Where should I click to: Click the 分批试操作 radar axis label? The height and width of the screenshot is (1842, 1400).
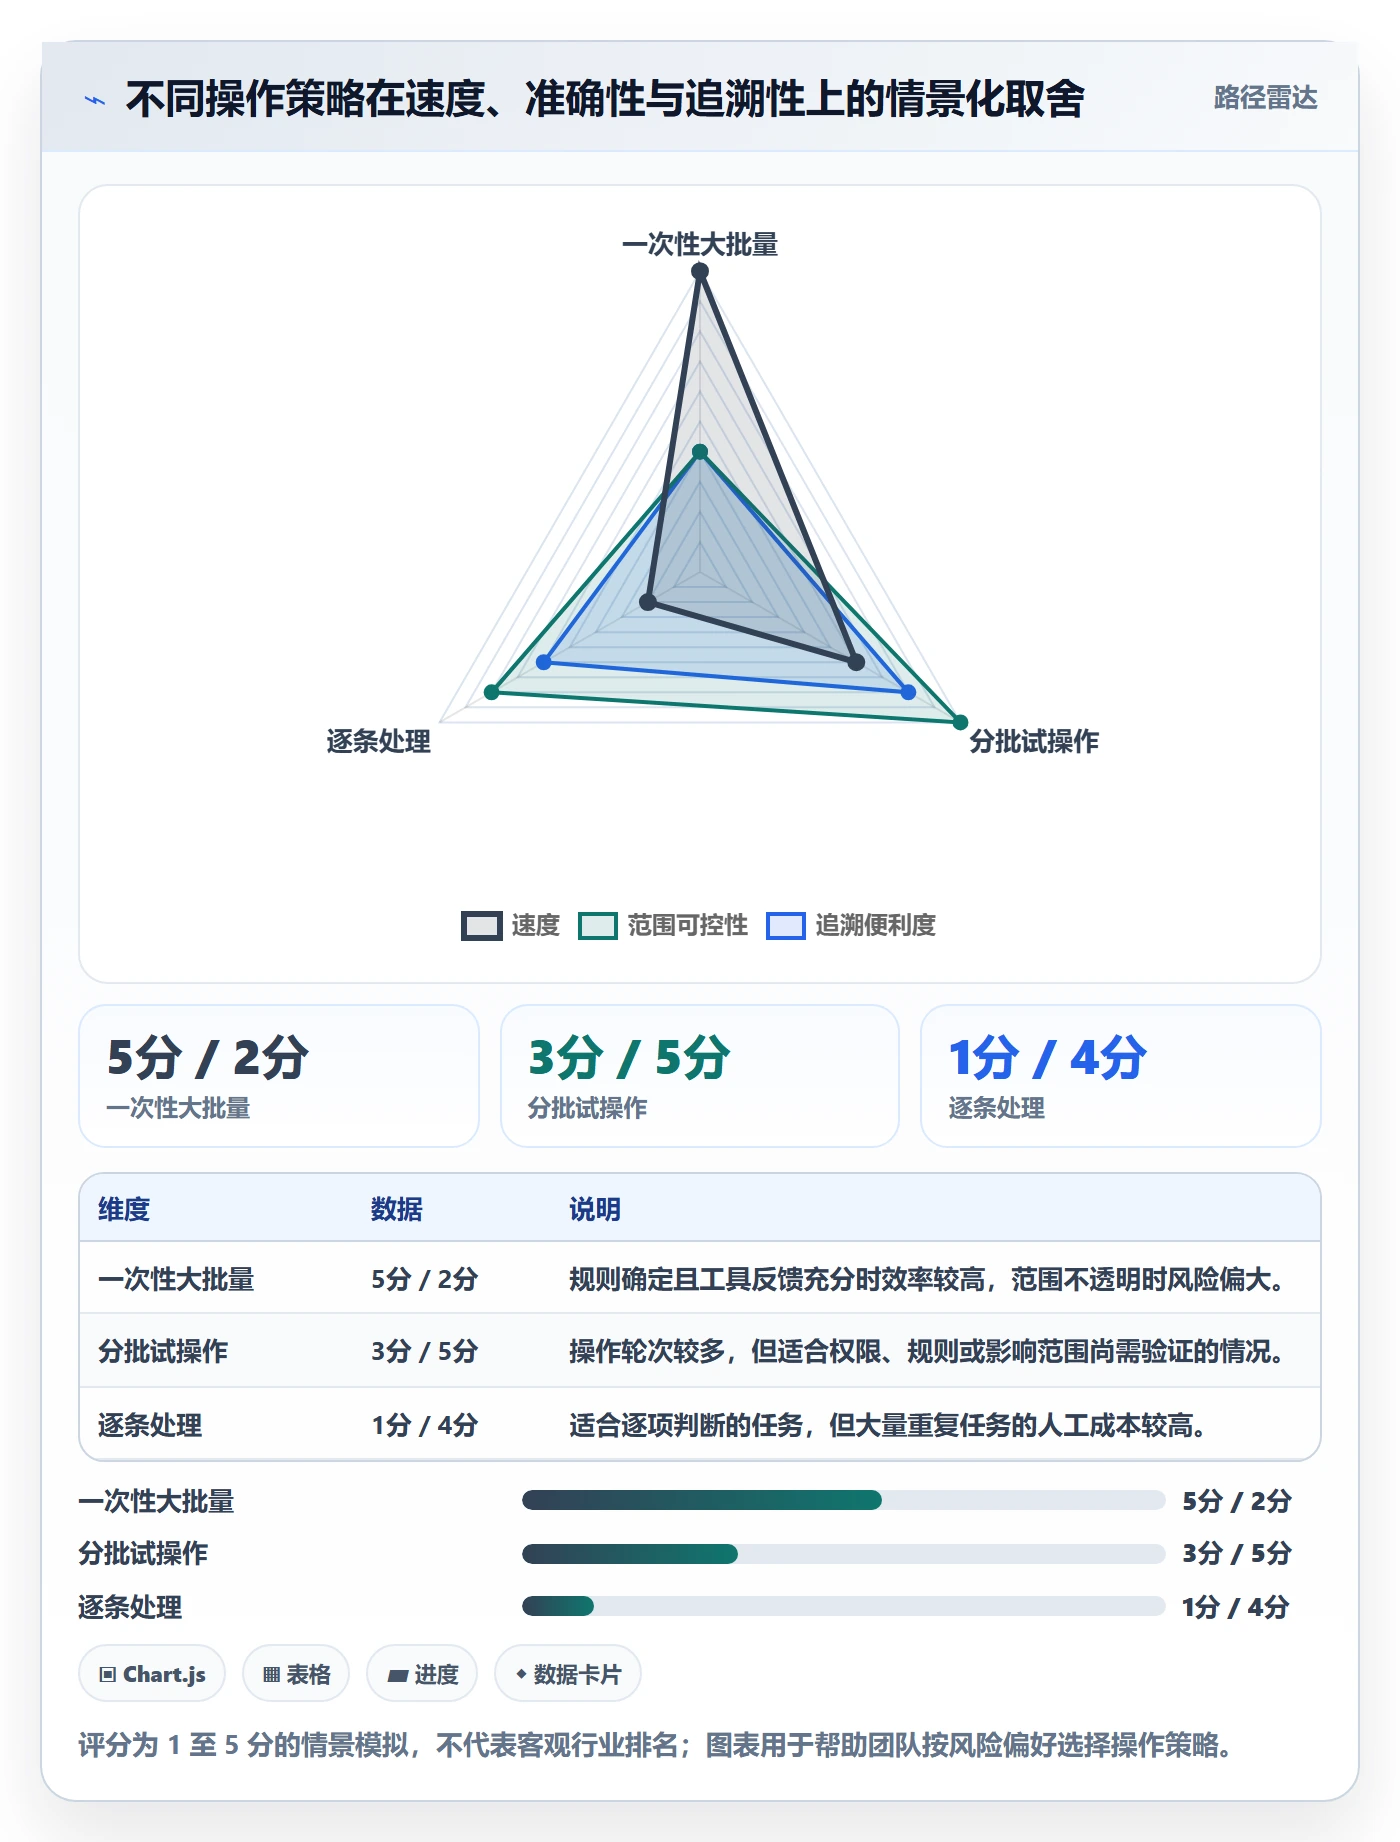coord(1034,741)
